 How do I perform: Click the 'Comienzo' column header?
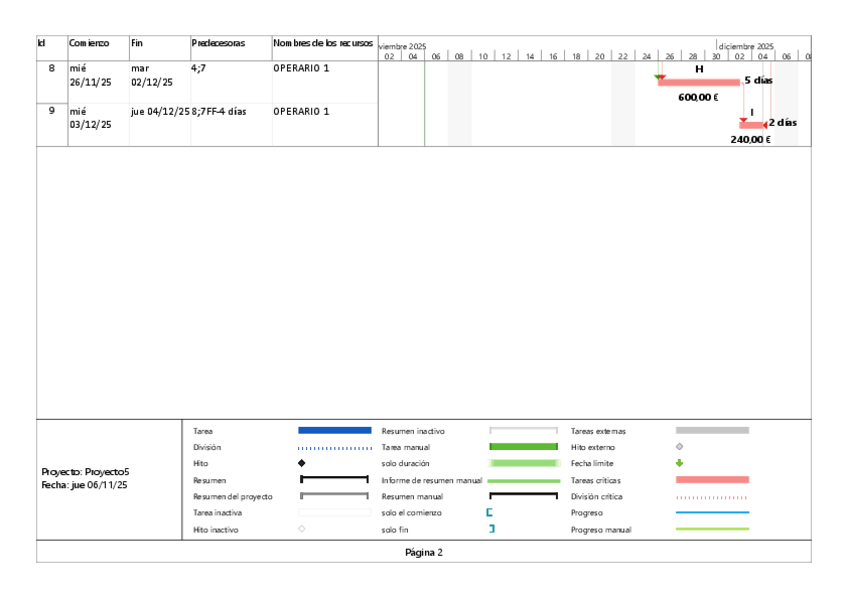click(89, 43)
